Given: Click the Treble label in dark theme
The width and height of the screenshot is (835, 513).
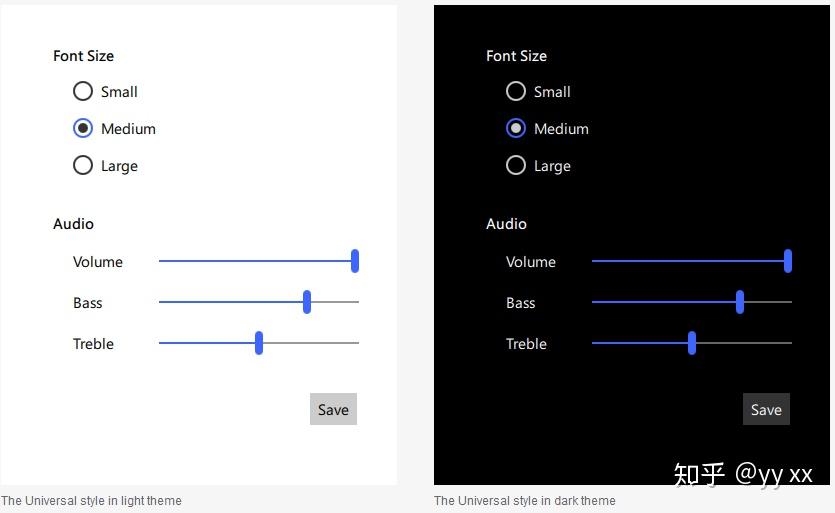Looking at the screenshot, I should (x=526, y=344).
